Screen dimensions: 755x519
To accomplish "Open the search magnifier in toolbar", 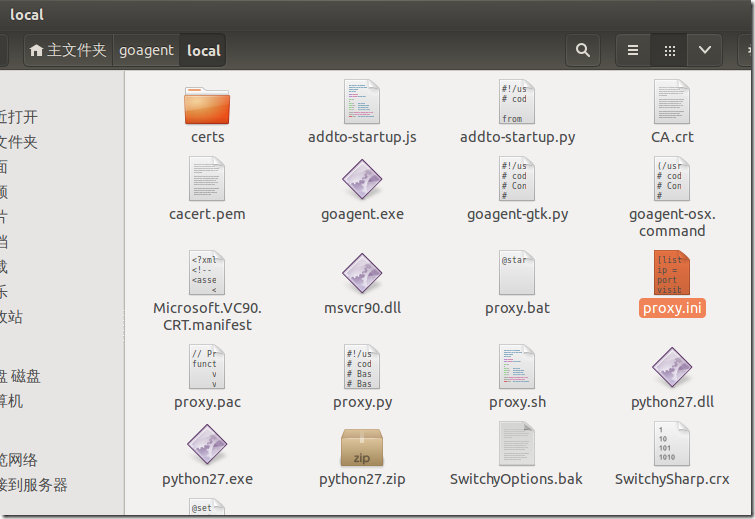I will pyautogui.click(x=583, y=50).
